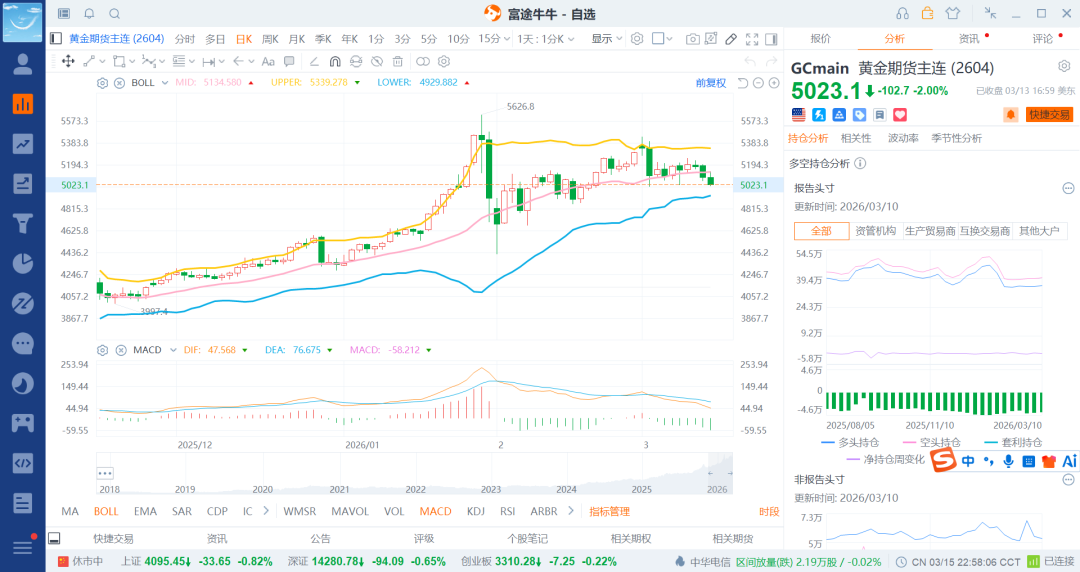1080x572 pixels.
Task: Open BOLL indicator settings gear
Action: [x=102, y=83]
